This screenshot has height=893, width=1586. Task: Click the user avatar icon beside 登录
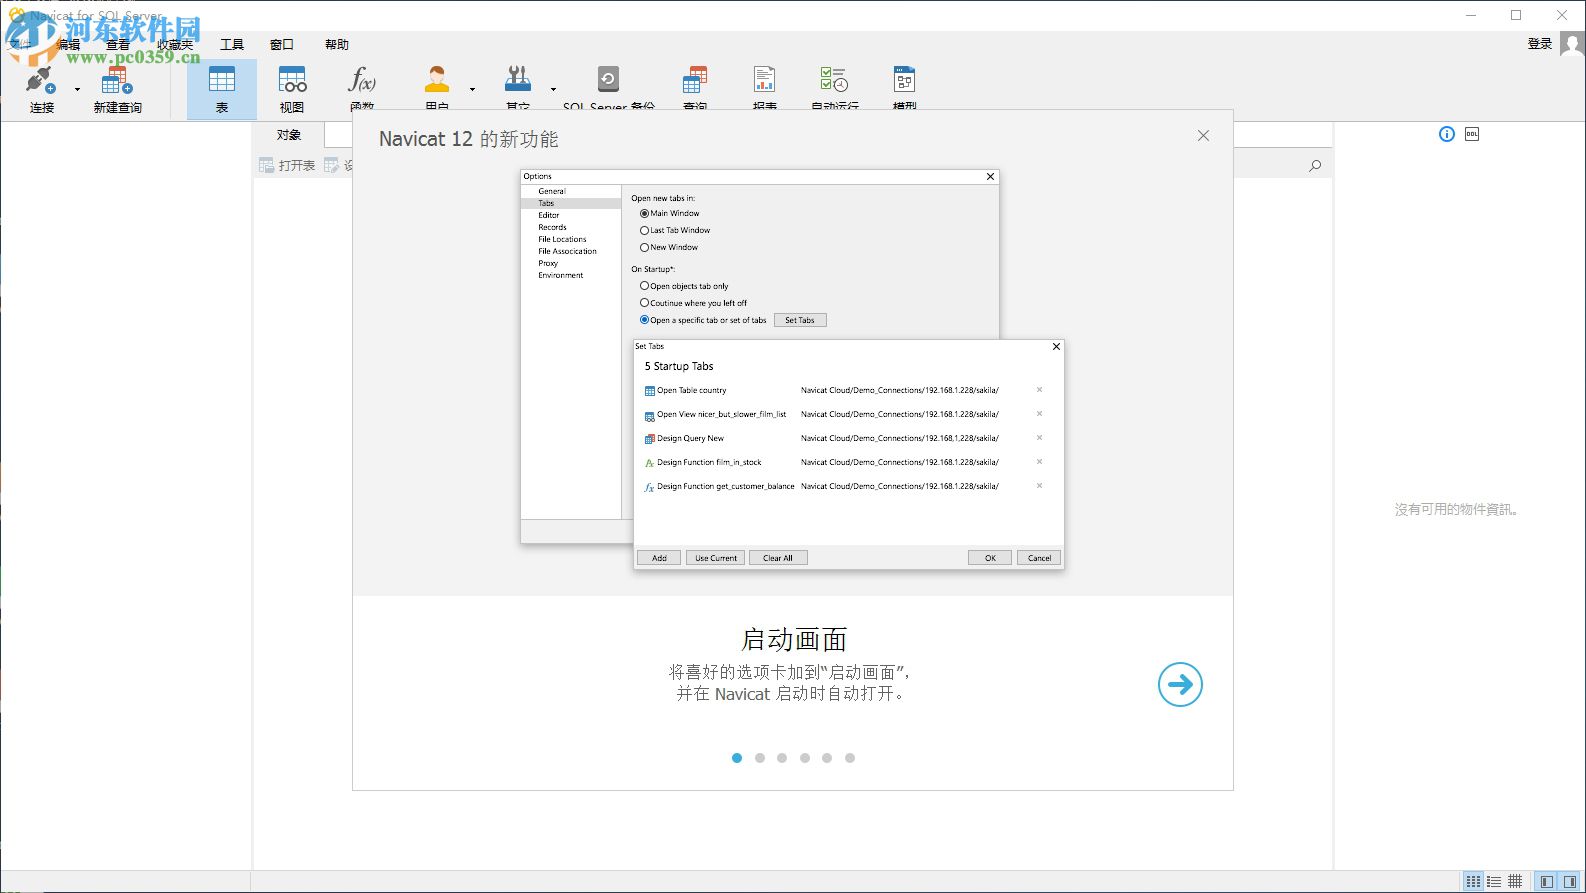(1572, 44)
